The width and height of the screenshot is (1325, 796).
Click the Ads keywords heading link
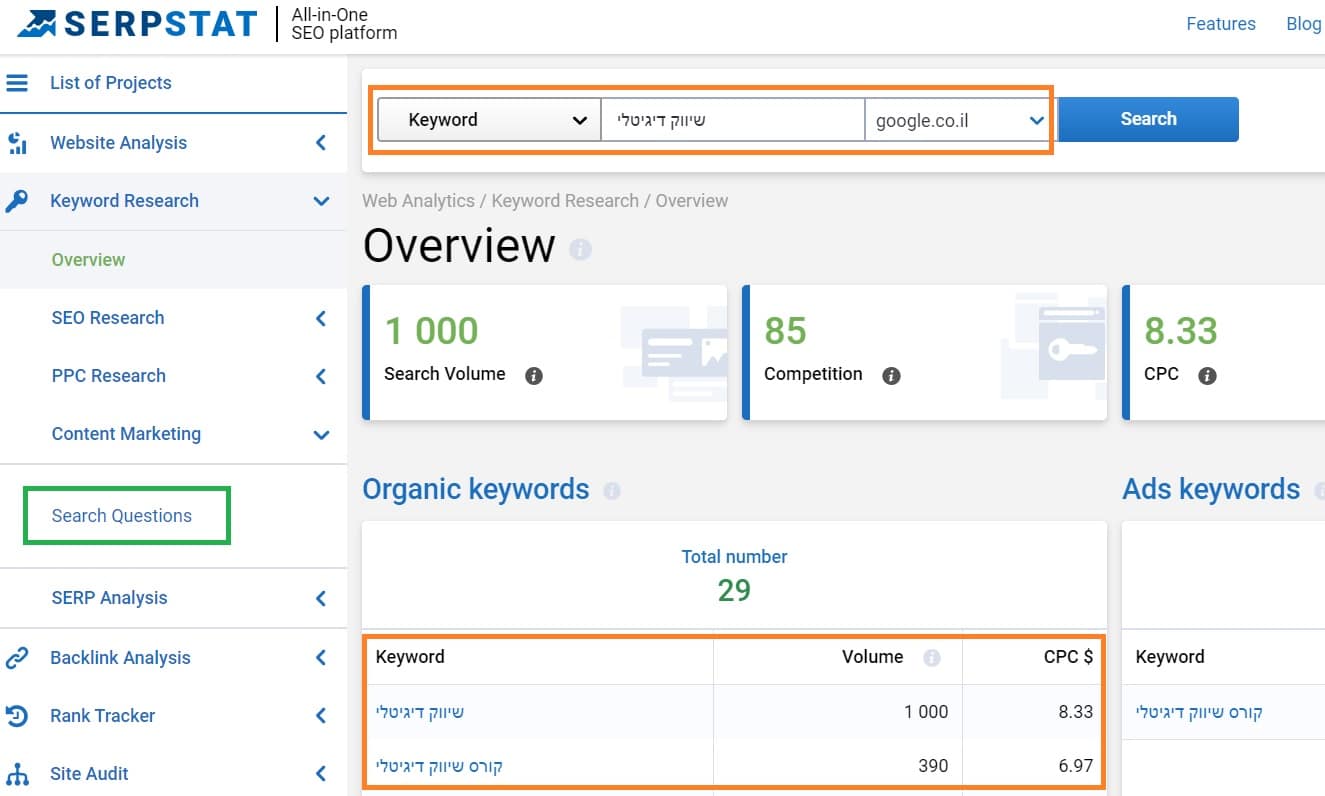pyautogui.click(x=1211, y=489)
